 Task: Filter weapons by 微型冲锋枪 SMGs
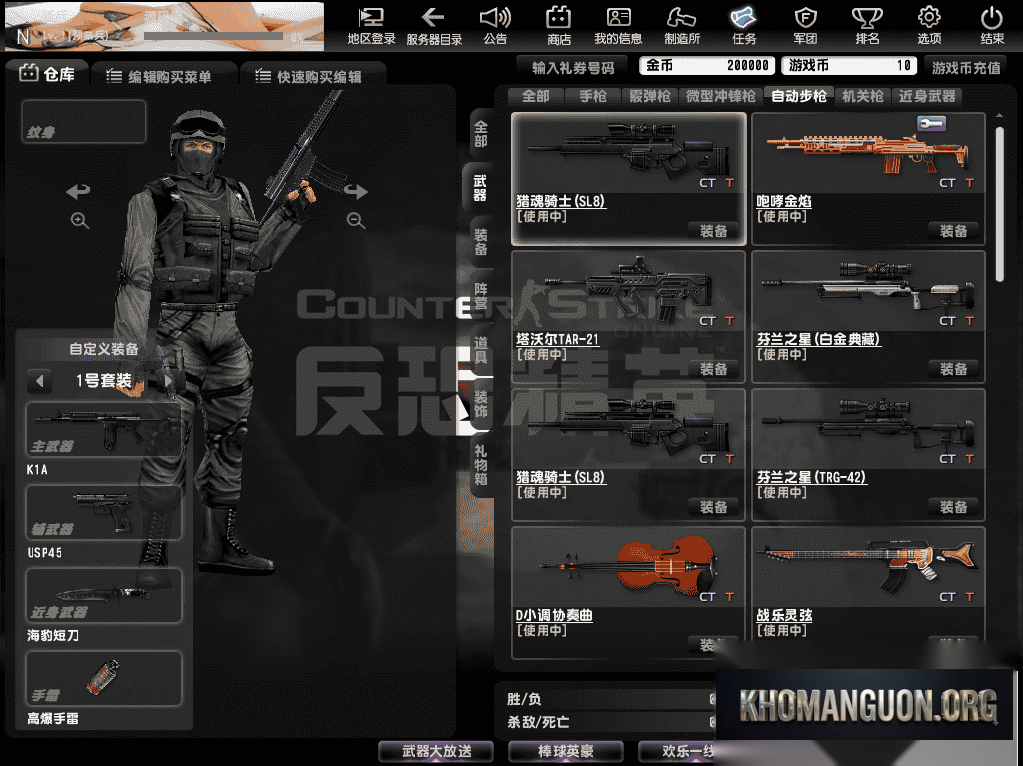(720, 97)
